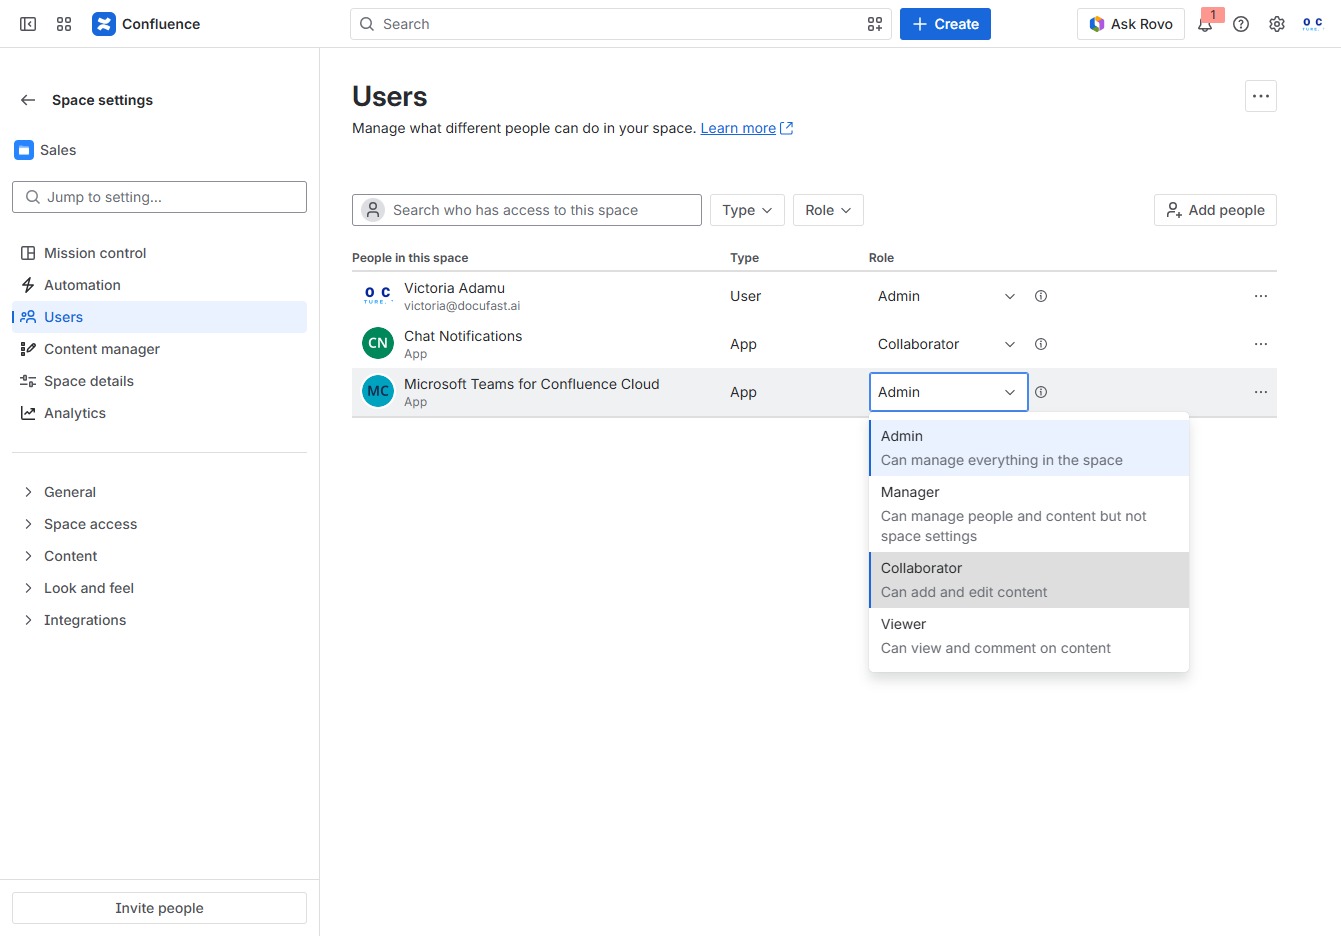Select the Admin role option
Image resolution: width=1341 pixels, height=936 pixels.
[1029, 448]
